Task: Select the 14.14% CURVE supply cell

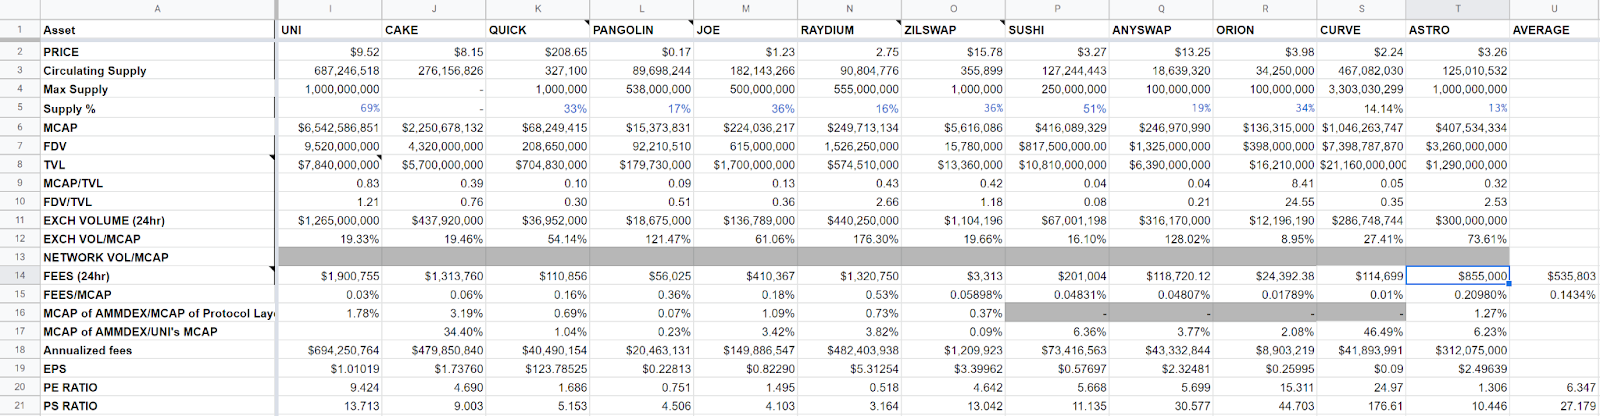Action: (x=1361, y=108)
